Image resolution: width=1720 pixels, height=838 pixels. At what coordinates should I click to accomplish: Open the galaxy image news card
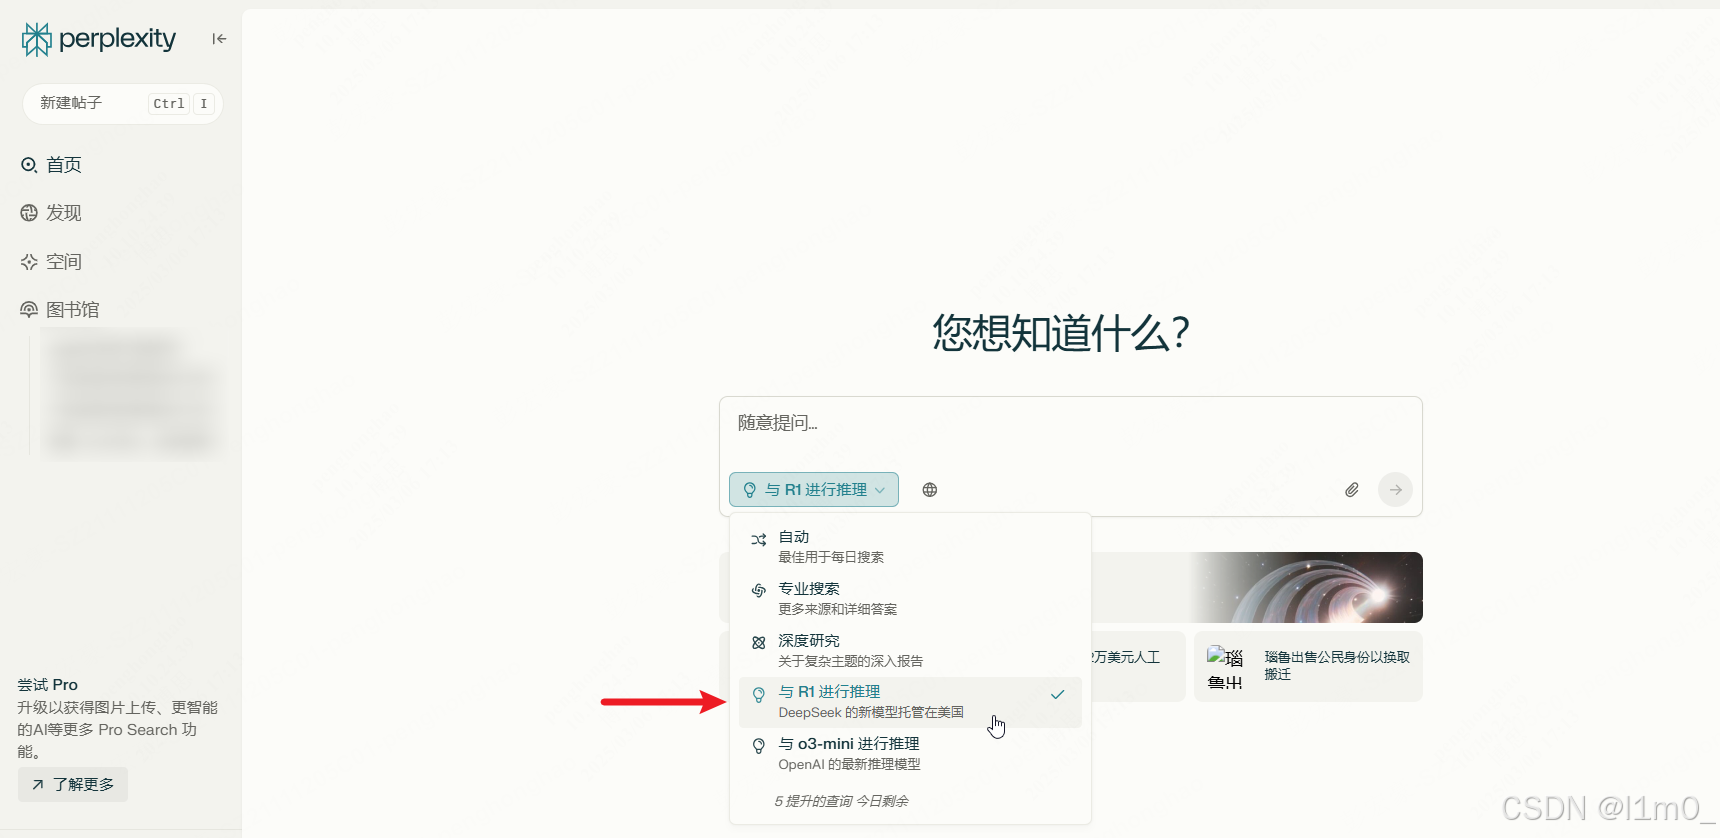click(x=1257, y=587)
